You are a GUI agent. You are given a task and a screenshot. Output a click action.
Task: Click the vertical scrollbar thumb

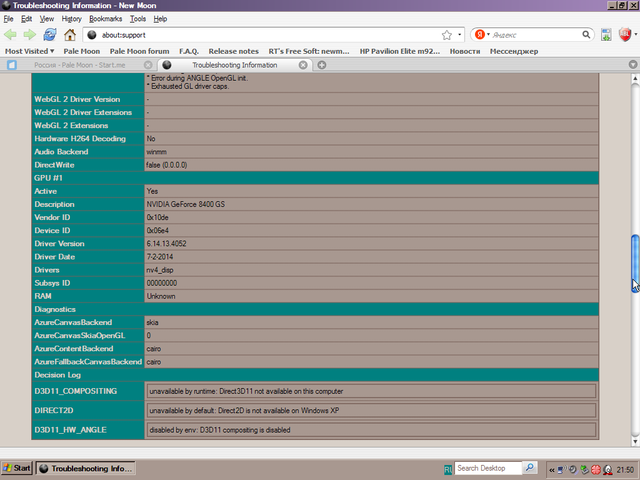635,263
